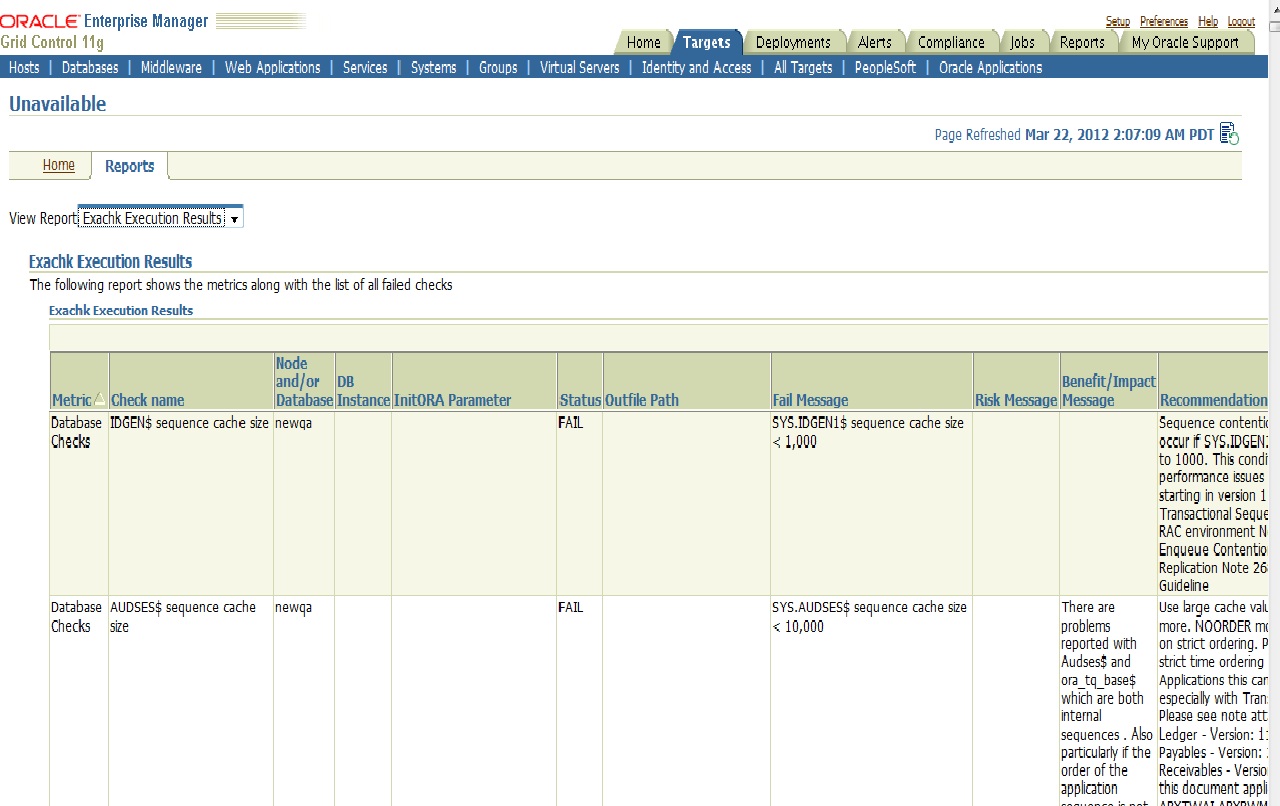Click newqa in the IDGEN$ row
Image resolution: width=1280 pixels, height=806 pixels.
click(x=293, y=423)
